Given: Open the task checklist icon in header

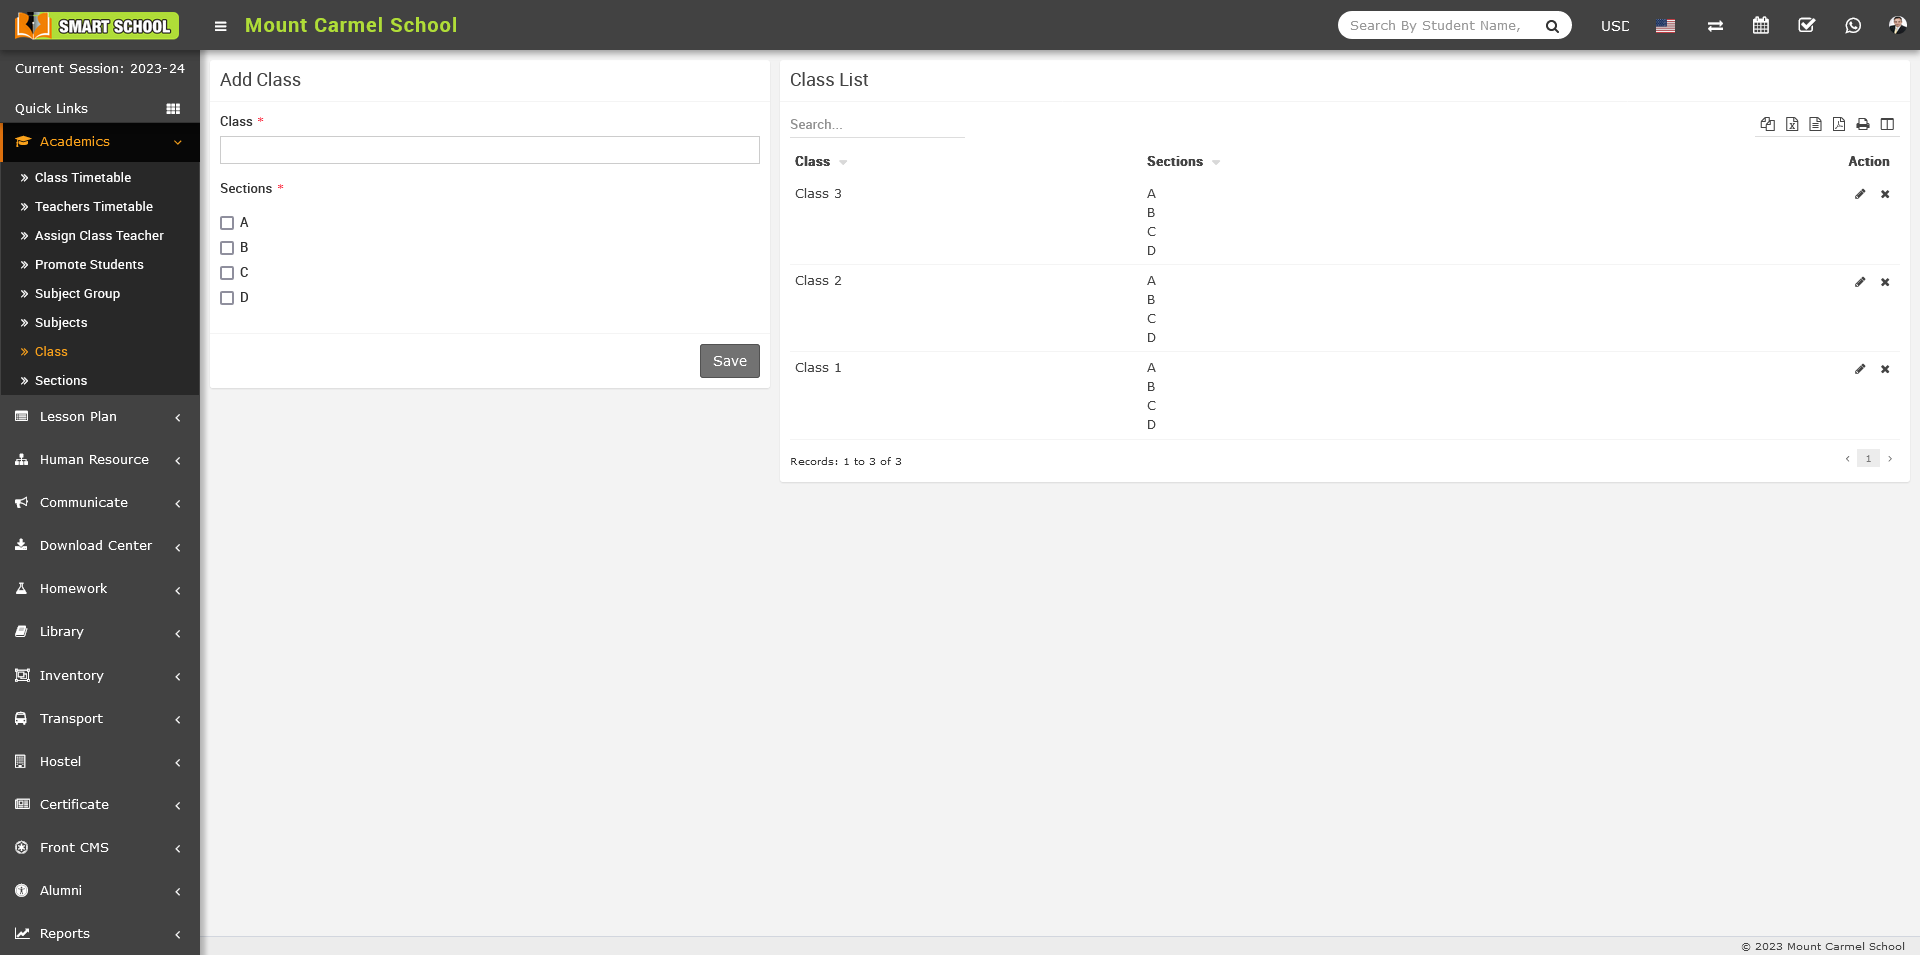Looking at the screenshot, I should pyautogui.click(x=1806, y=26).
